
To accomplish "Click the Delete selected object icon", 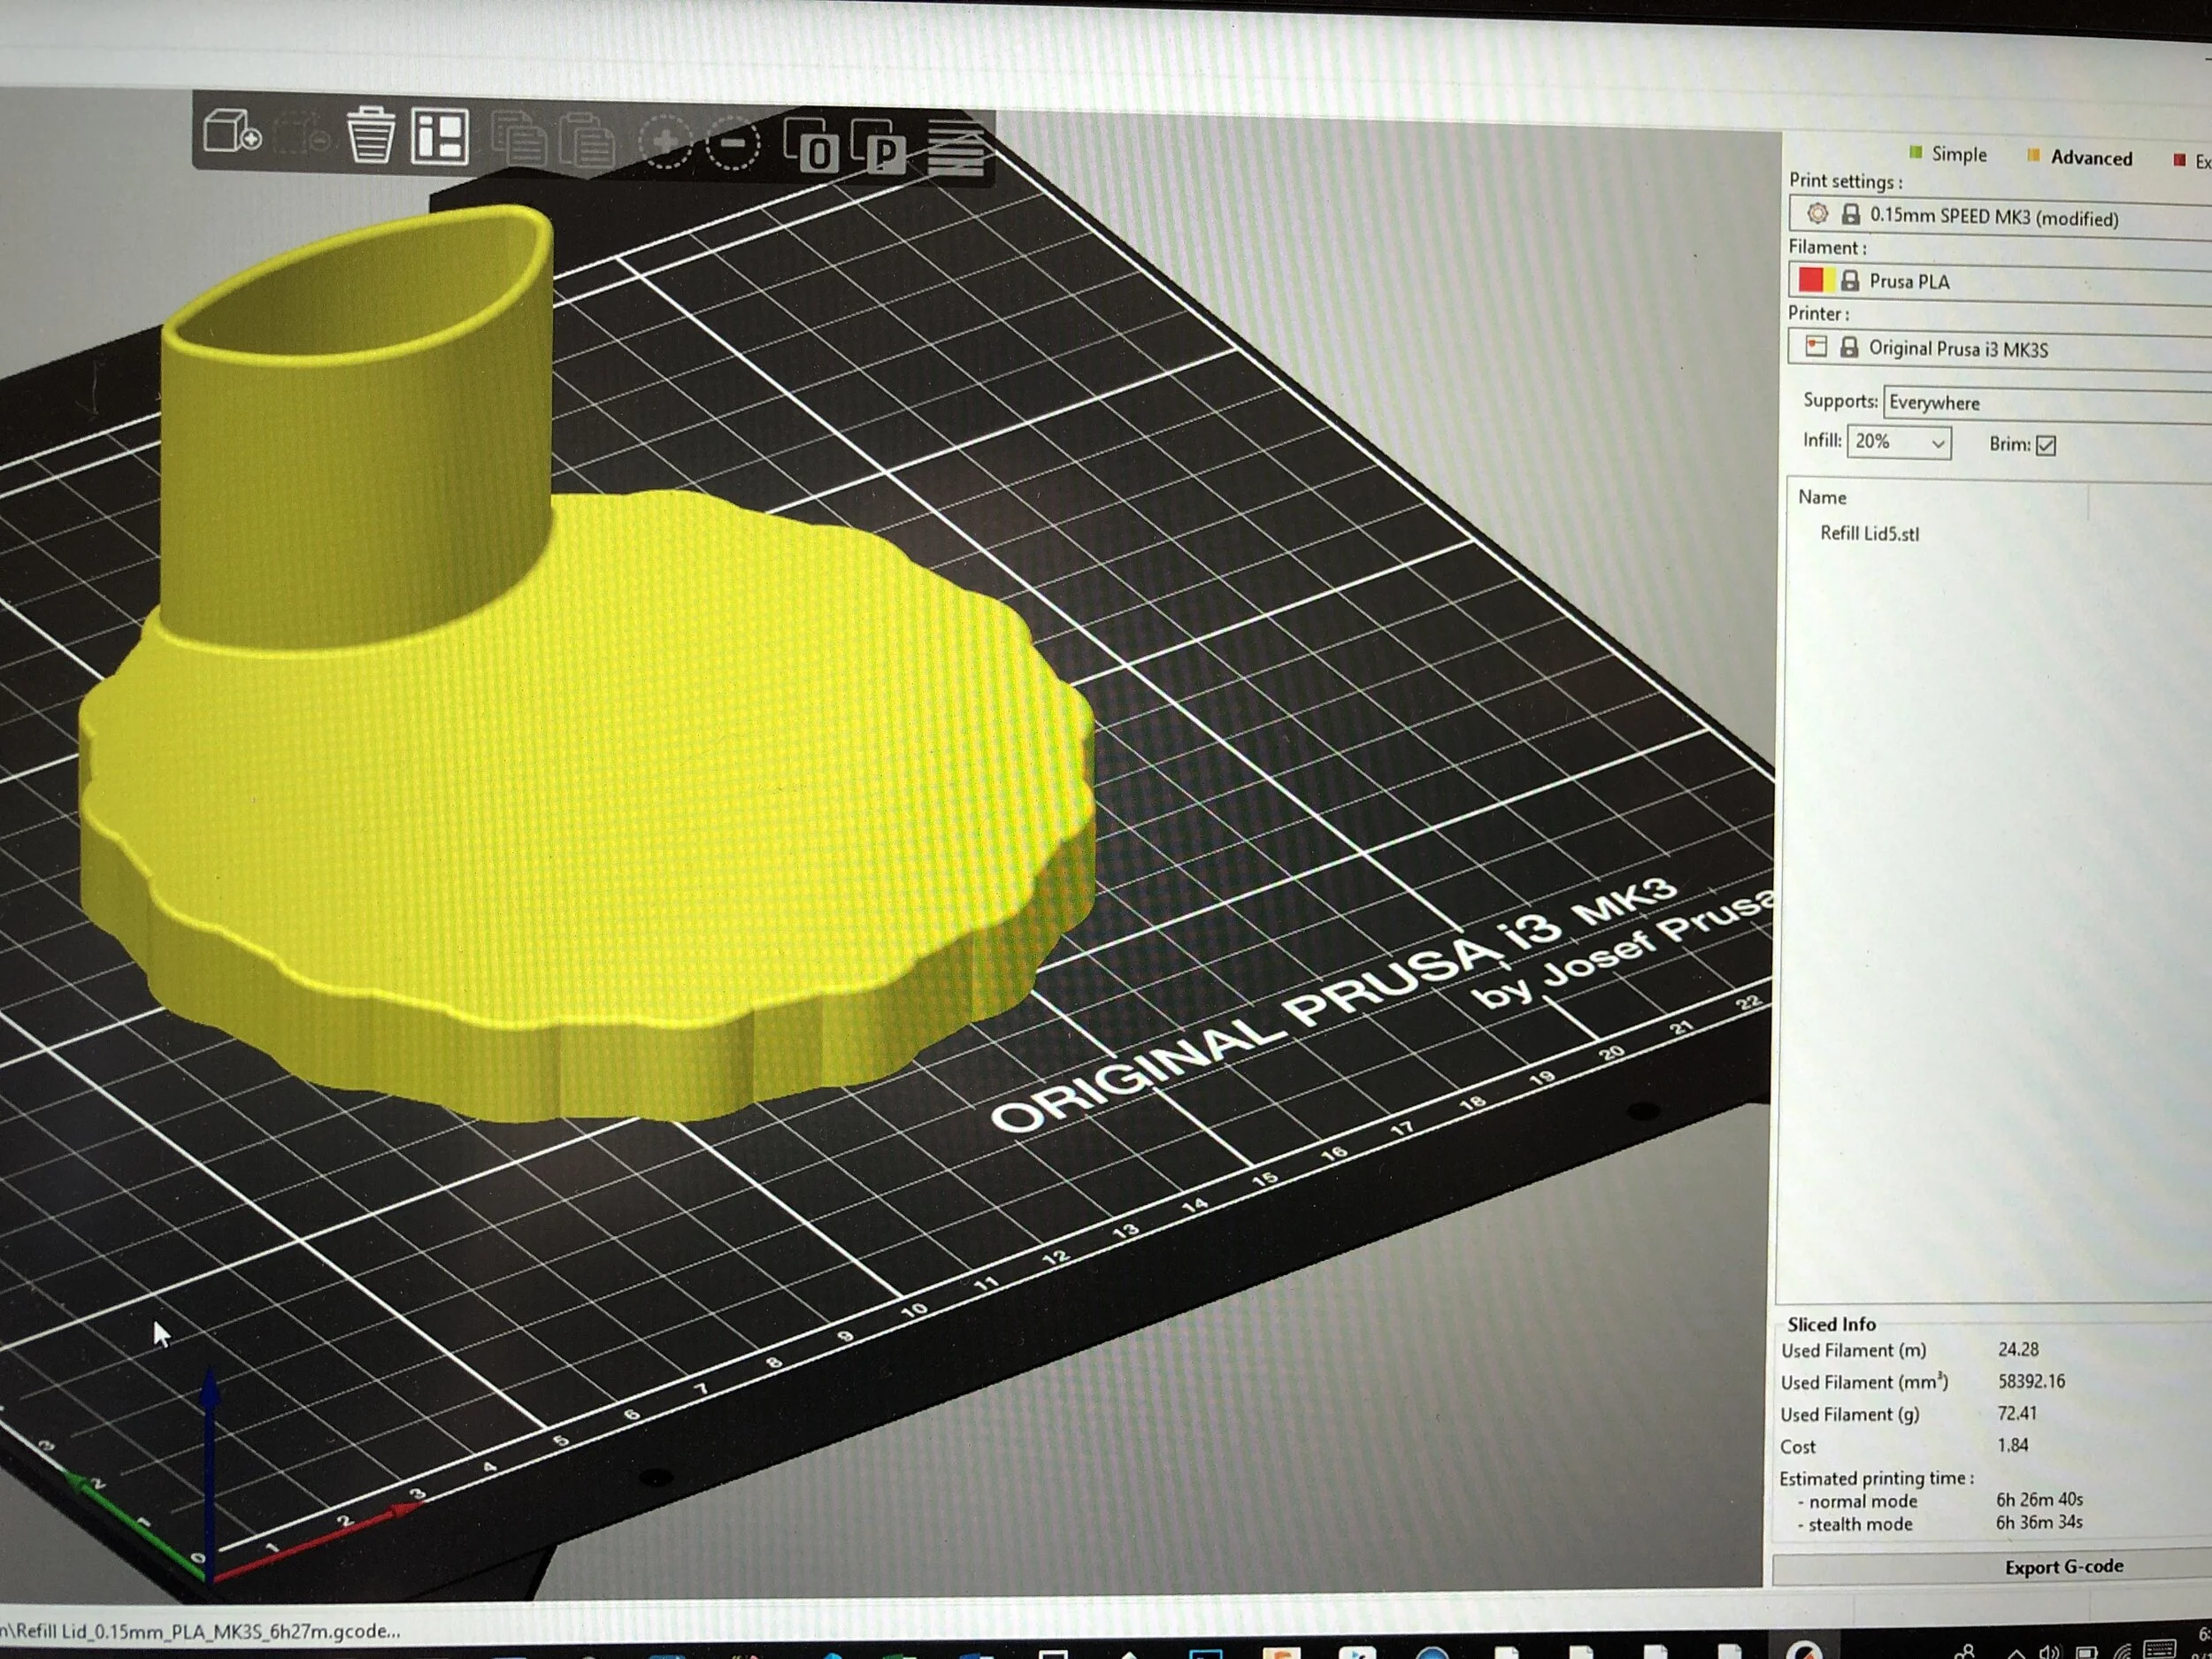I will [x=300, y=133].
